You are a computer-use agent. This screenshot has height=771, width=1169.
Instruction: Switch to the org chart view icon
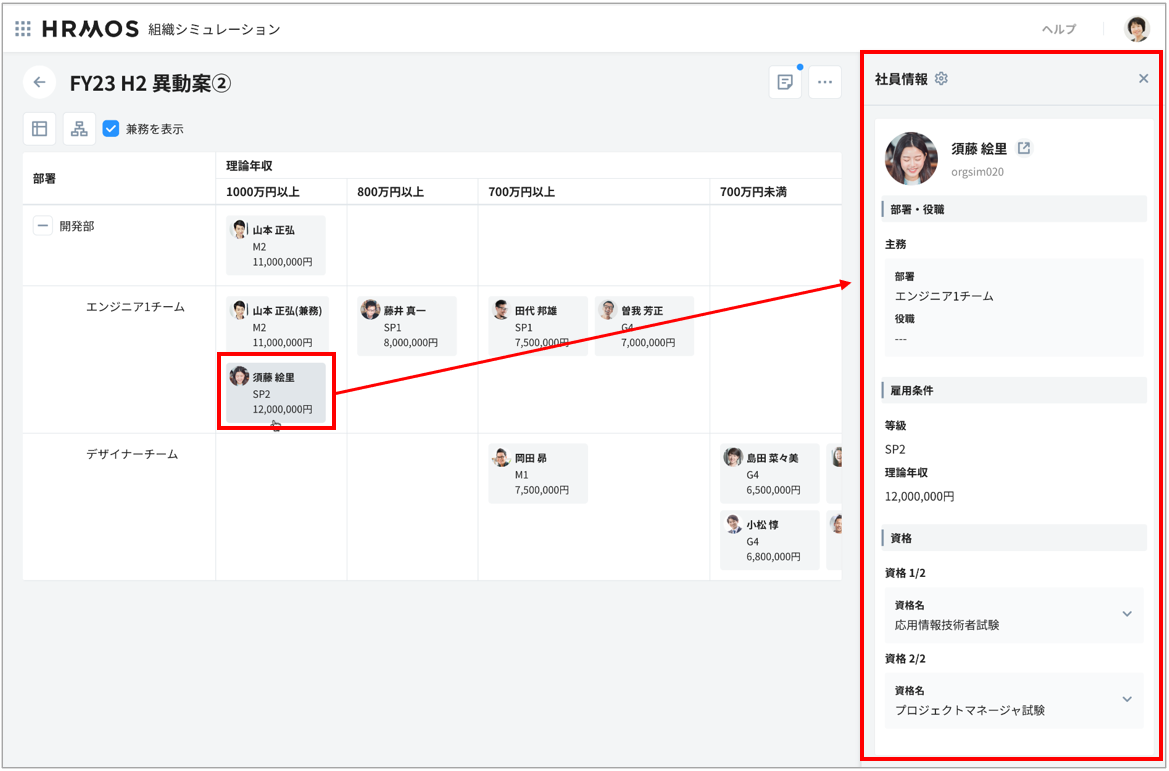[x=79, y=129]
